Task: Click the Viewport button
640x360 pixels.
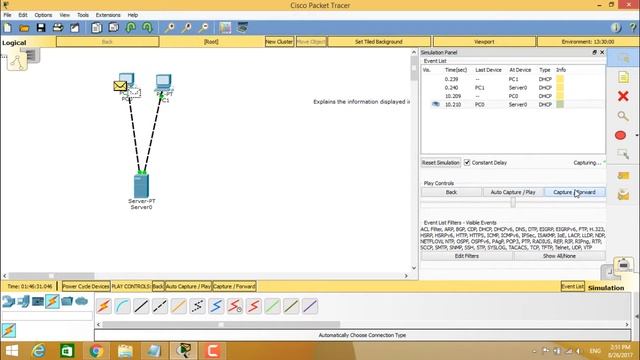Action: (484, 42)
